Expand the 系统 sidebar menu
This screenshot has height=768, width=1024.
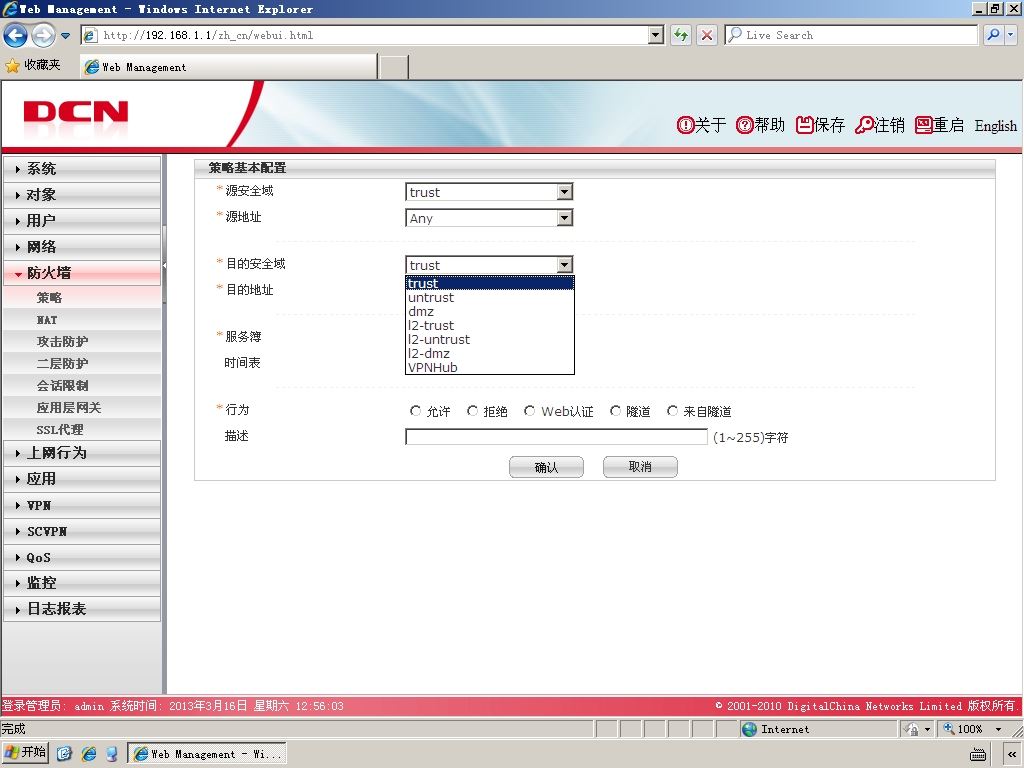(x=82, y=168)
